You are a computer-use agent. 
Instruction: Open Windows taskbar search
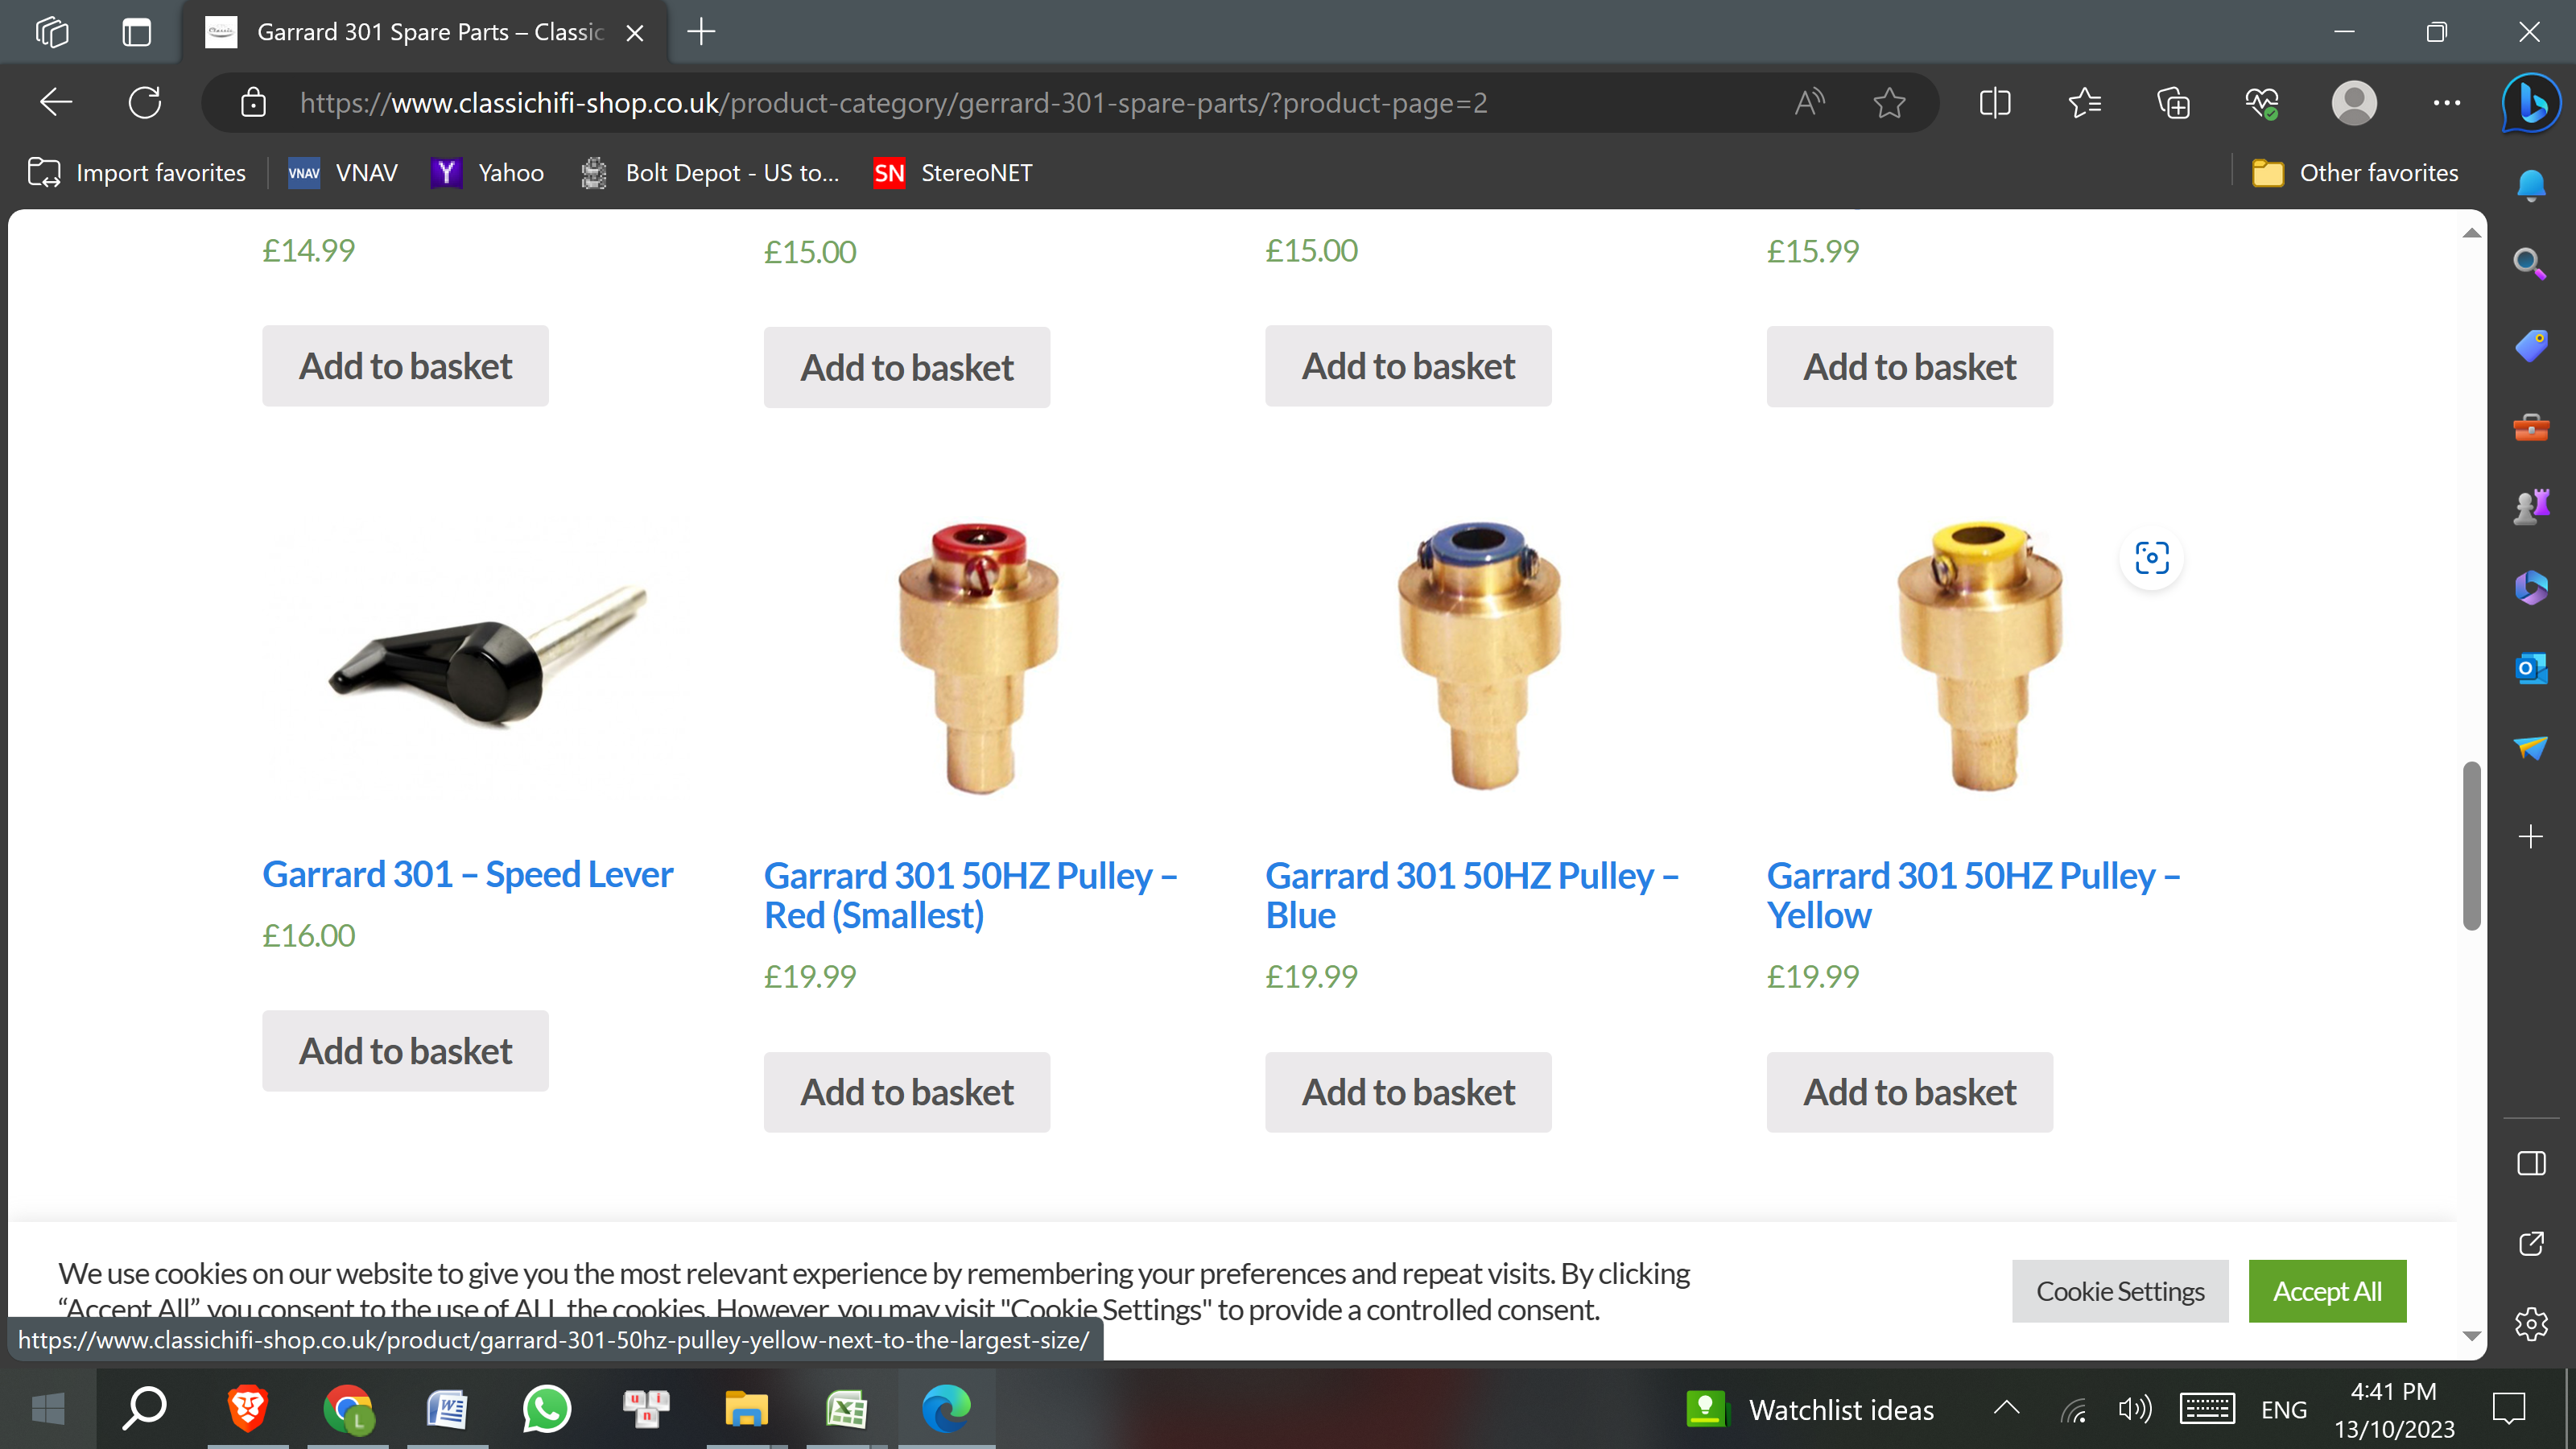(x=145, y=1409)
